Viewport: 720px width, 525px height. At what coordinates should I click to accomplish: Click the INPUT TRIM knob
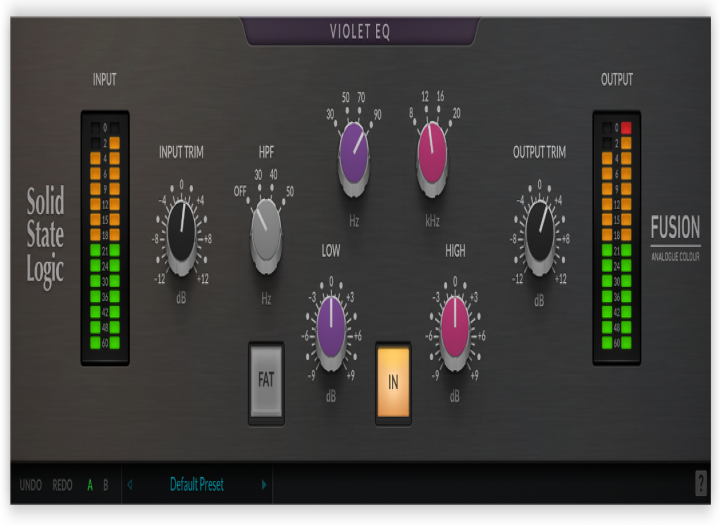181,237
